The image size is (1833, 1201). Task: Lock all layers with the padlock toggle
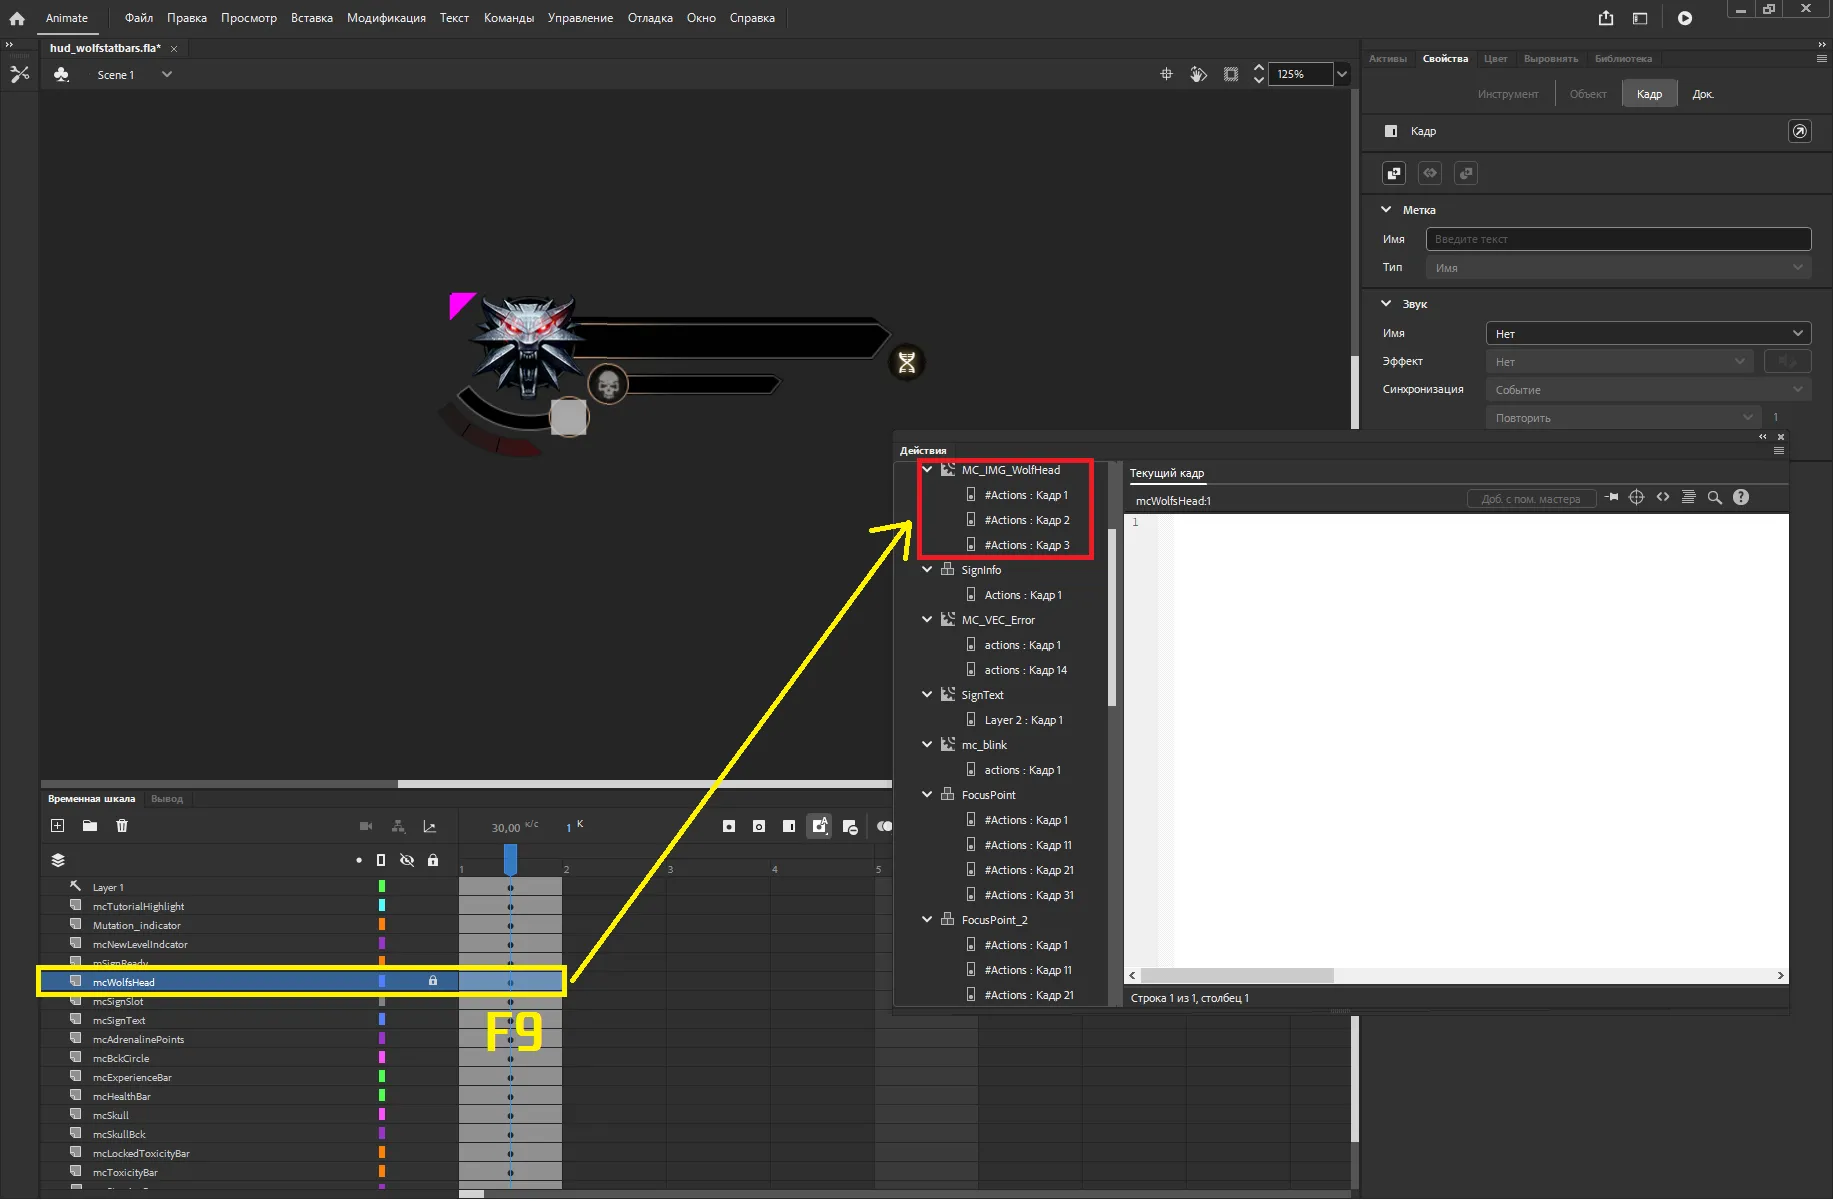[x=433, y=860]
